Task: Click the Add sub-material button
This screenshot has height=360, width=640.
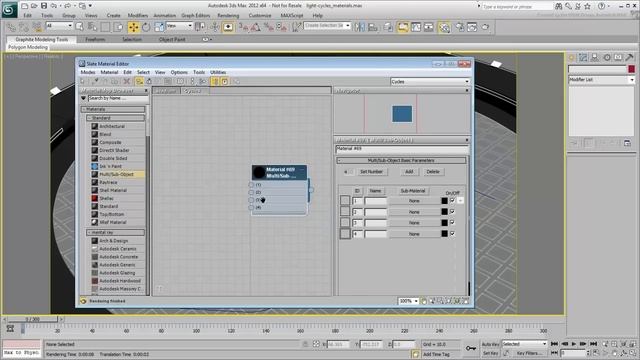Action: pyautogui.click(x=409, y=172)
